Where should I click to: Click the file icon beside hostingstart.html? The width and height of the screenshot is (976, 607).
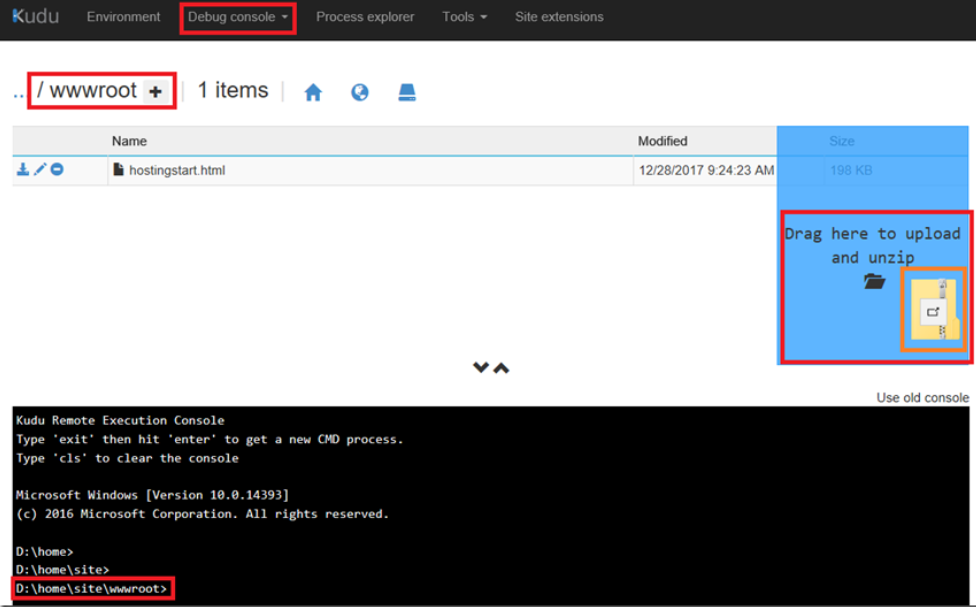(118, 169)
